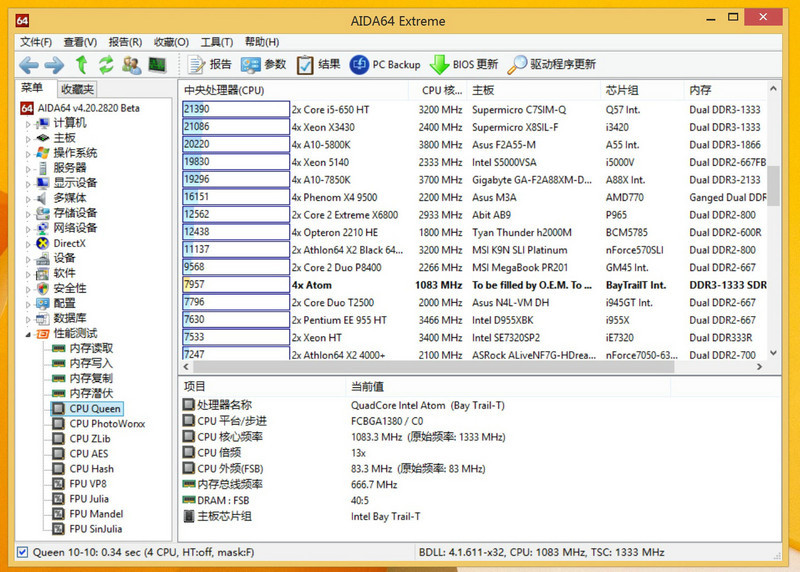
Task: Expand the 操作系统 tree node
Action: click(29, 154)
